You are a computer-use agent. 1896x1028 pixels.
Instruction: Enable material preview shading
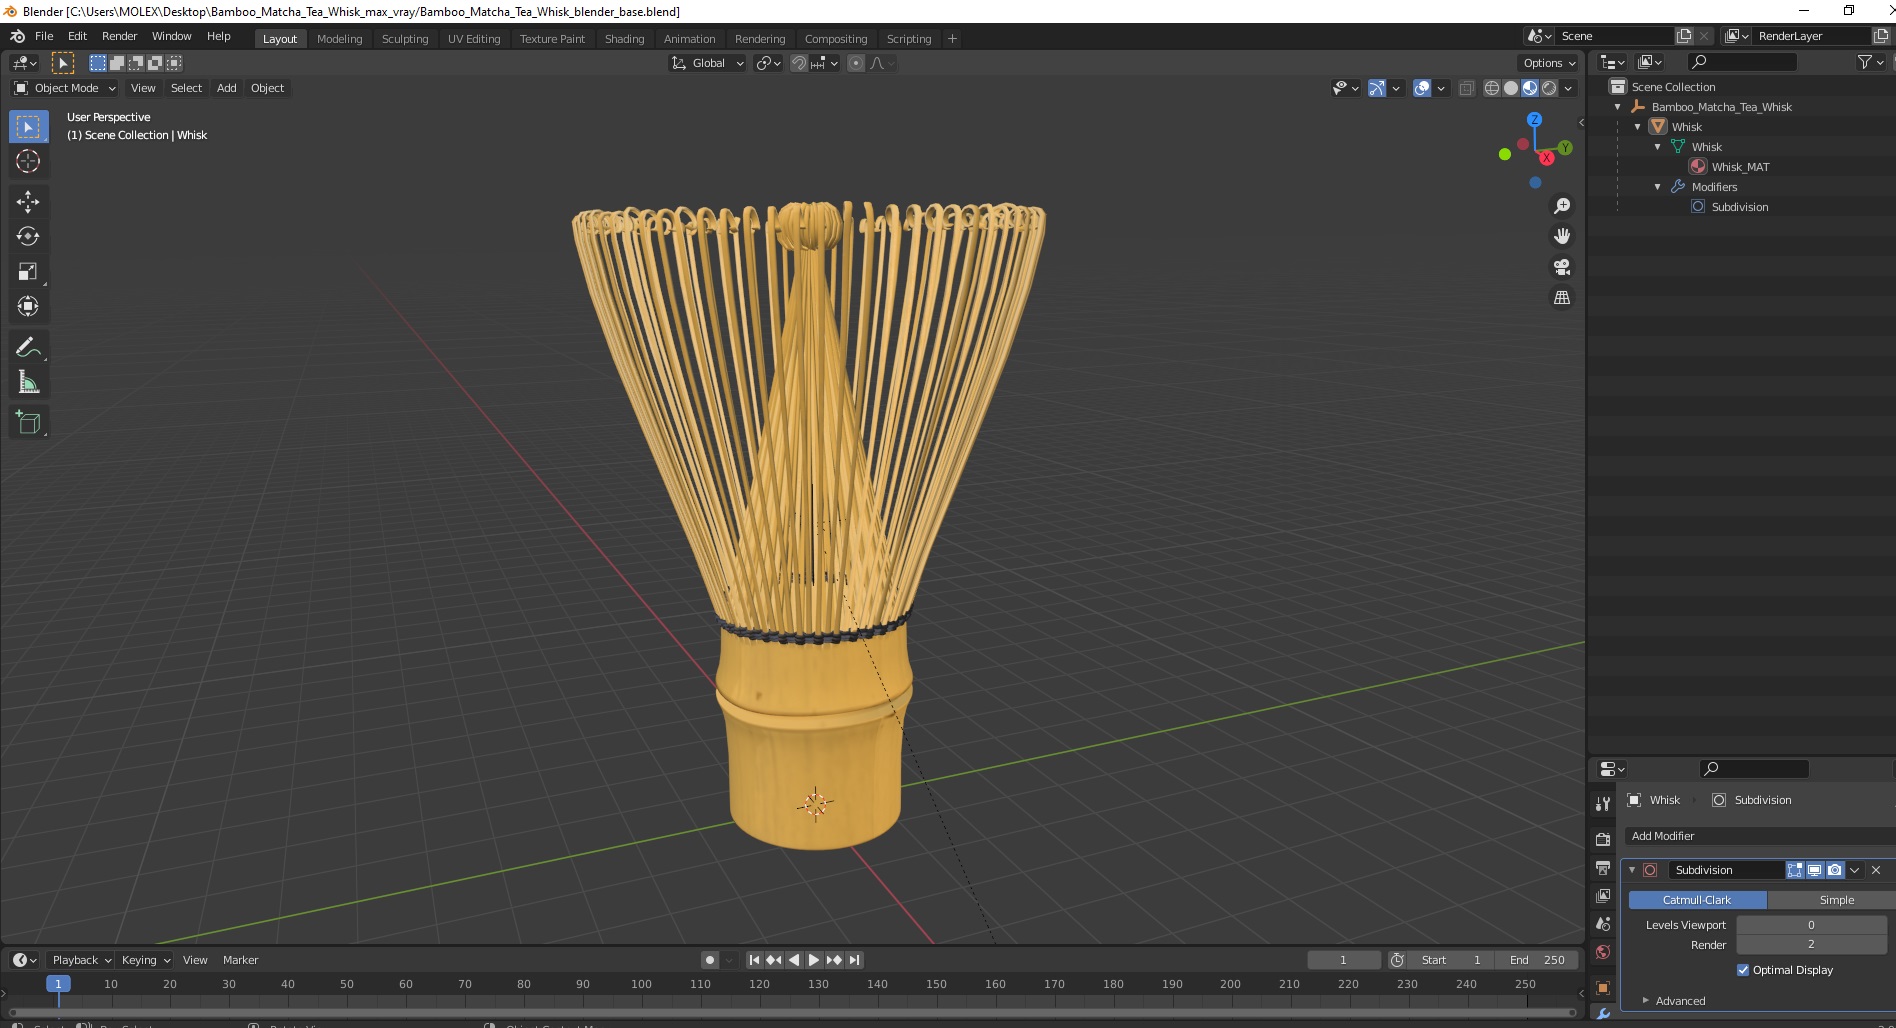click(x=1529, y=88)
